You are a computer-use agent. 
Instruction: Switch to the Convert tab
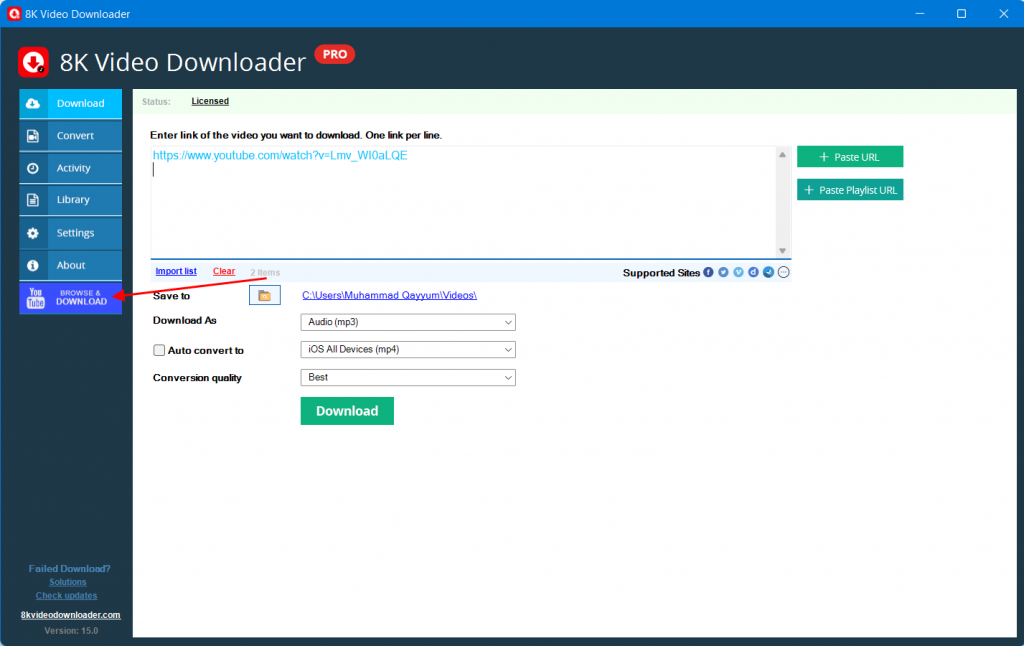click(71, 136)
